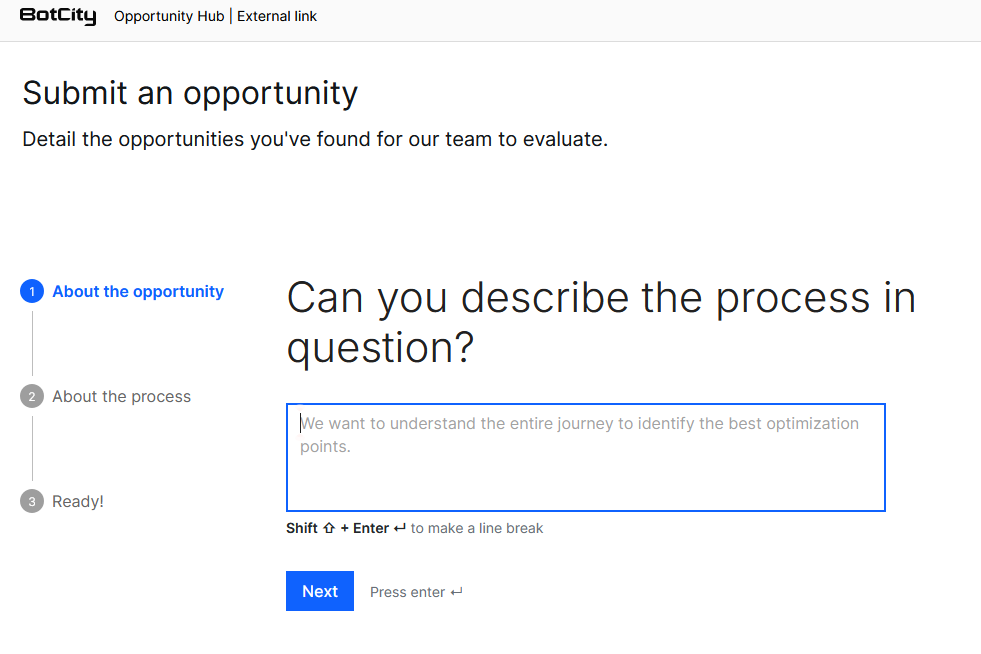Click the blue filled current step marker
Screen dimensions: 981x654
31,291
